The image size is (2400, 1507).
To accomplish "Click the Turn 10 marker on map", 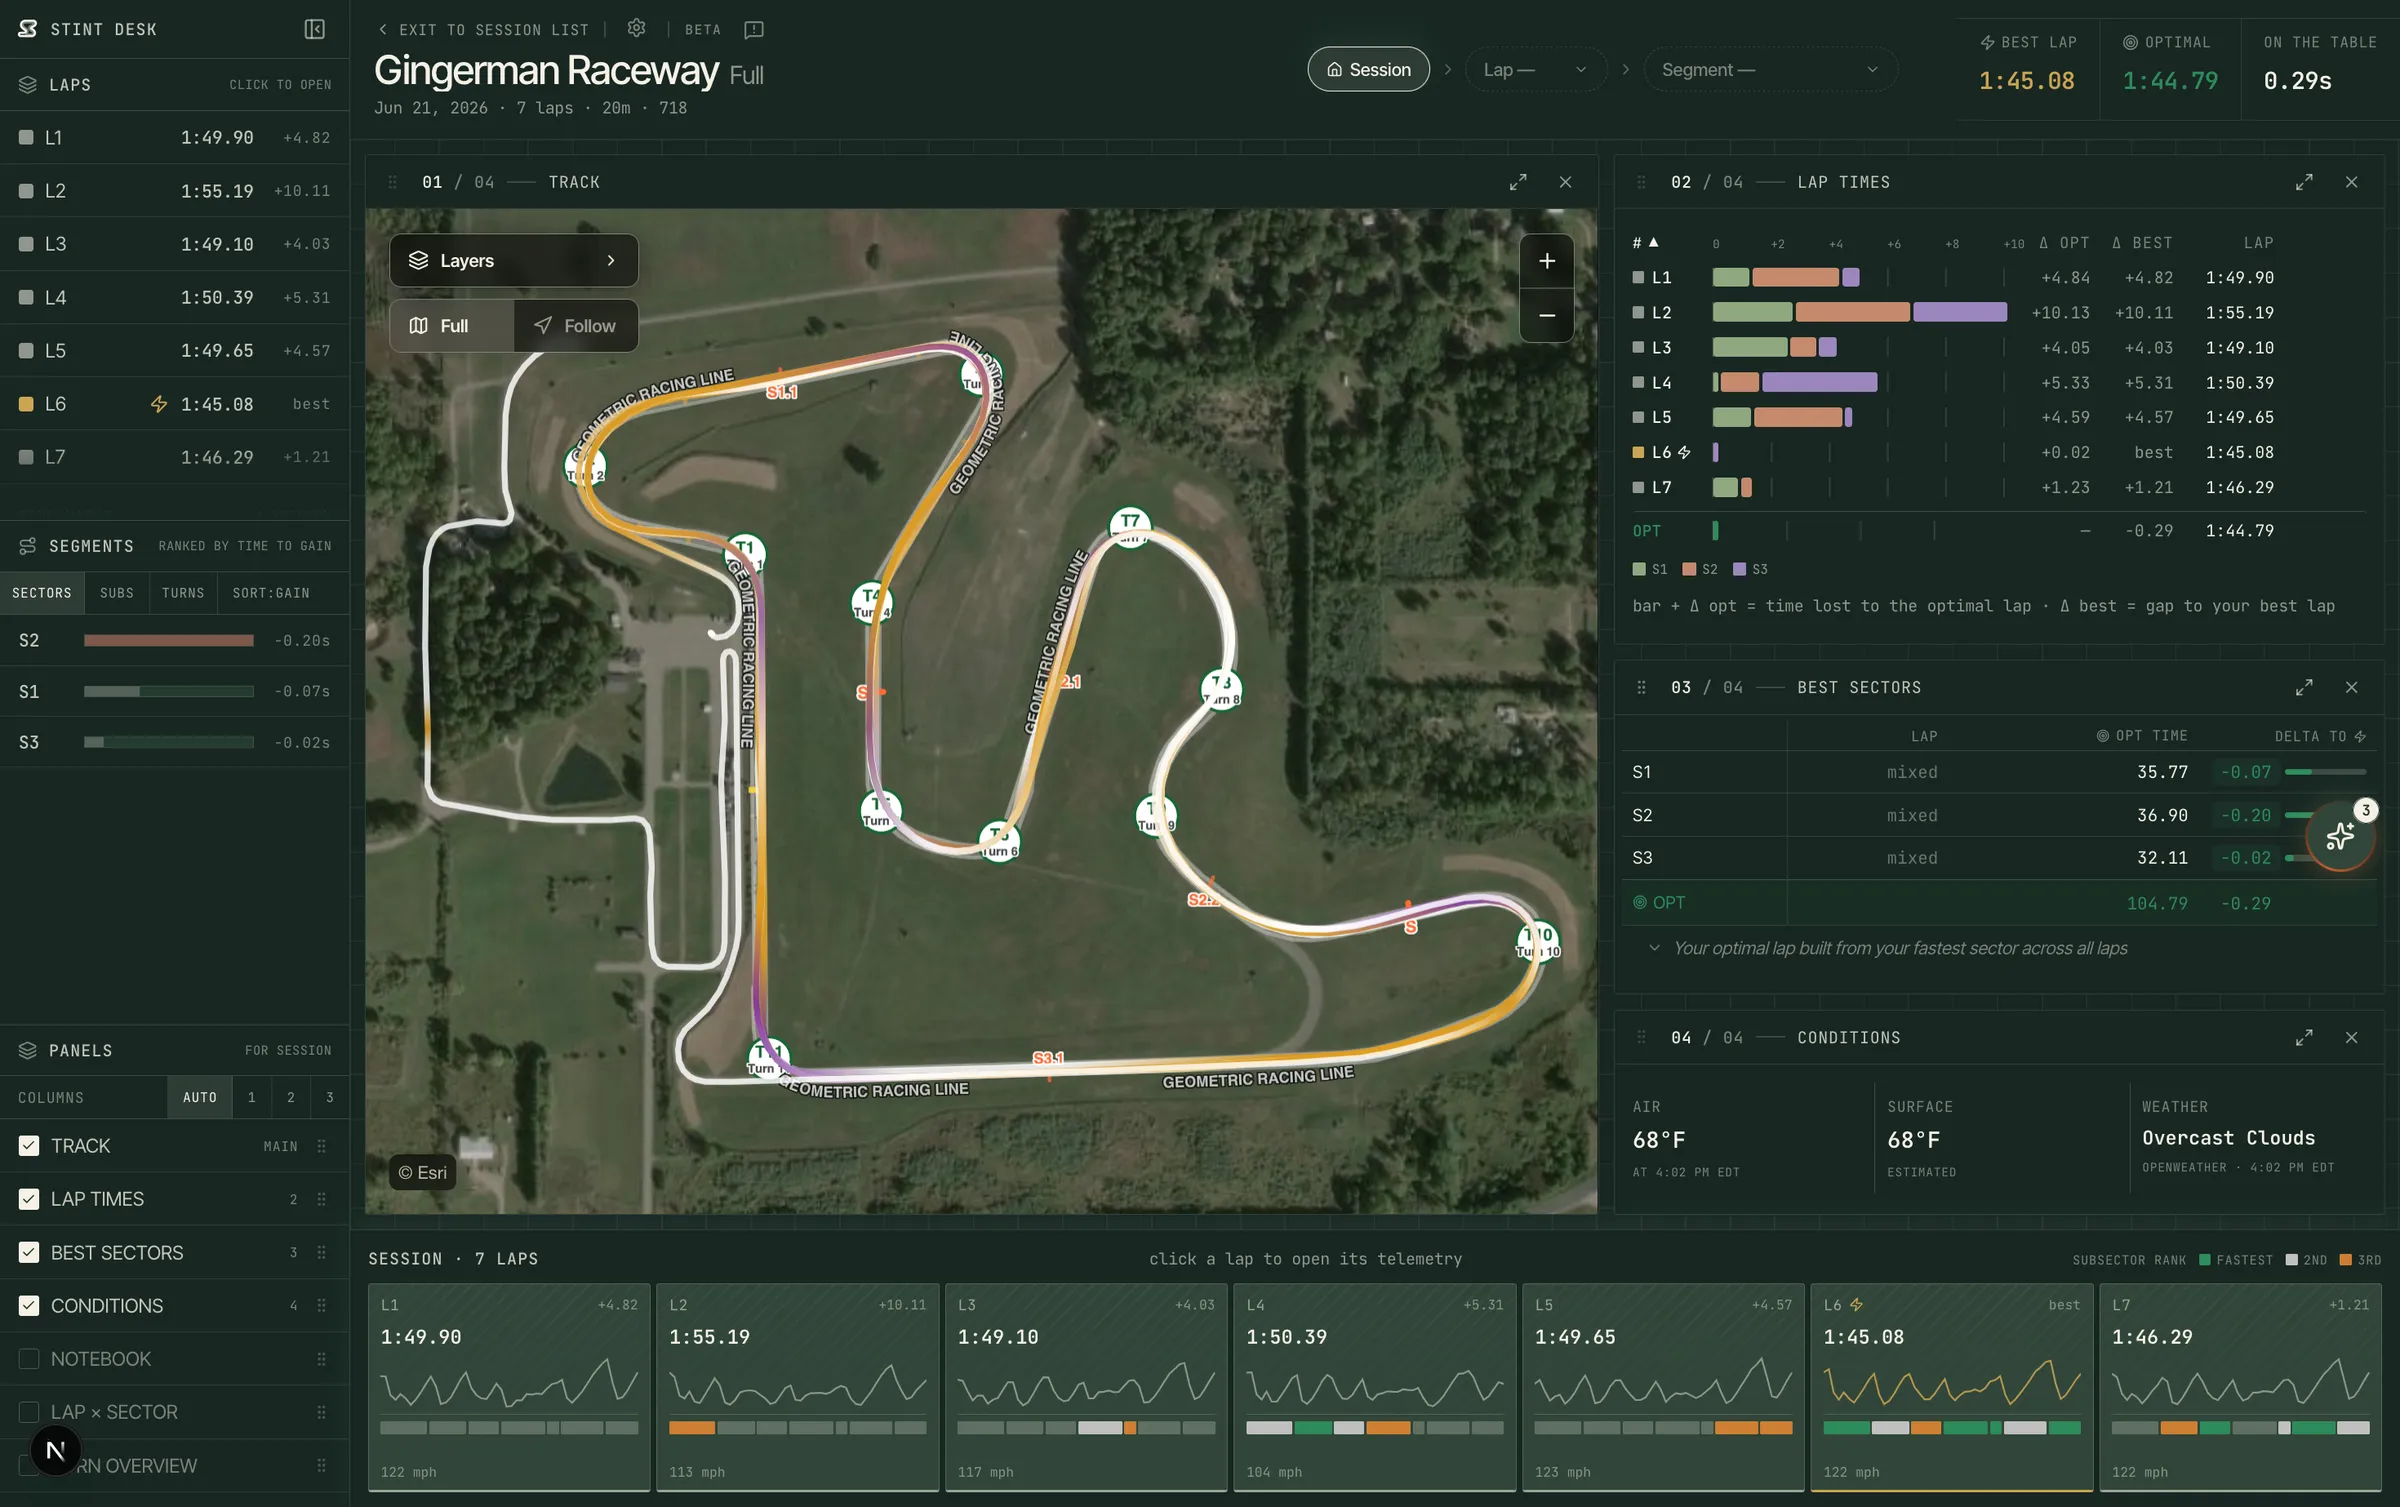I will pos(1538,941).
